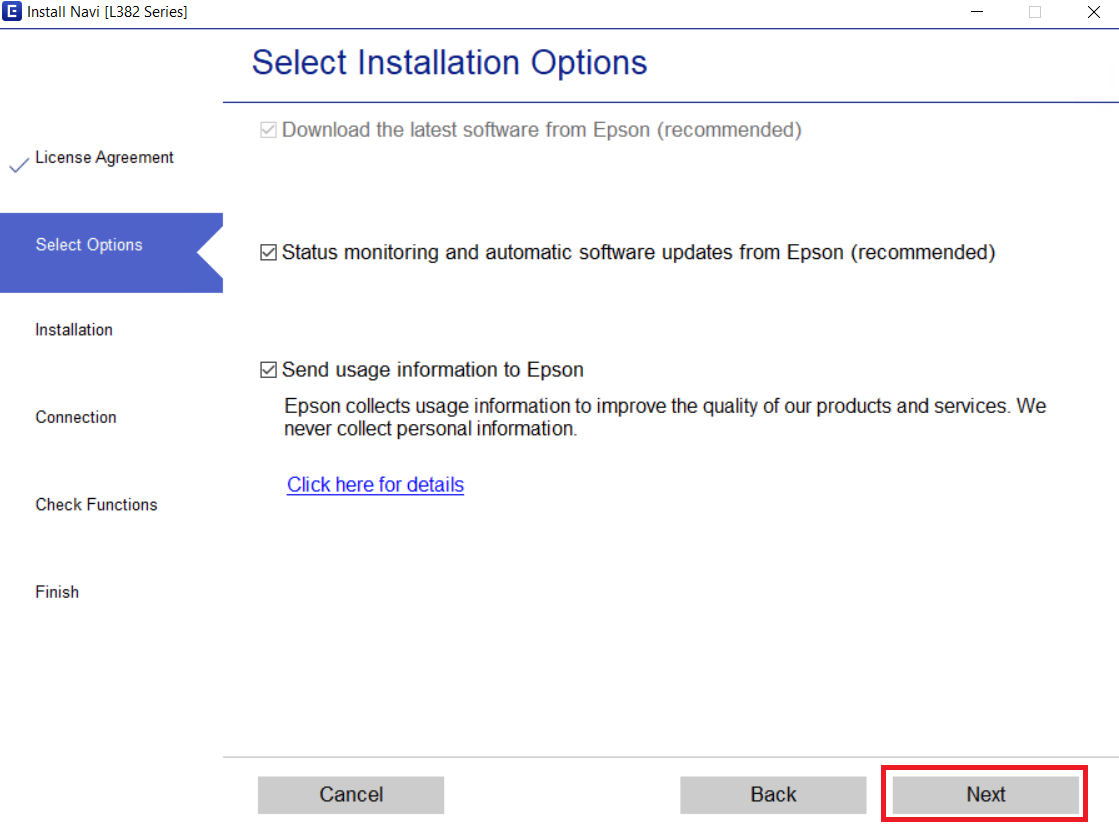This screenshot has width=1119, height=829.
Task: Click the Back button
Action: [773, 794]
